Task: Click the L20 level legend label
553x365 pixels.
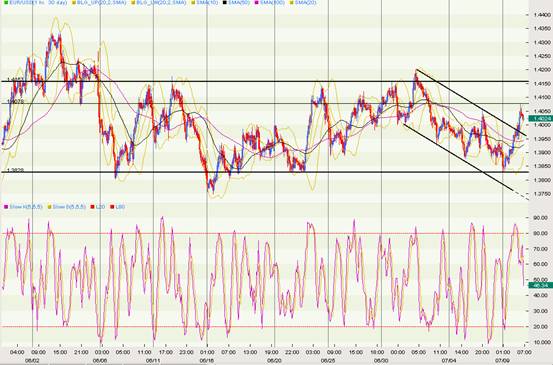Action: coord(101,207)
